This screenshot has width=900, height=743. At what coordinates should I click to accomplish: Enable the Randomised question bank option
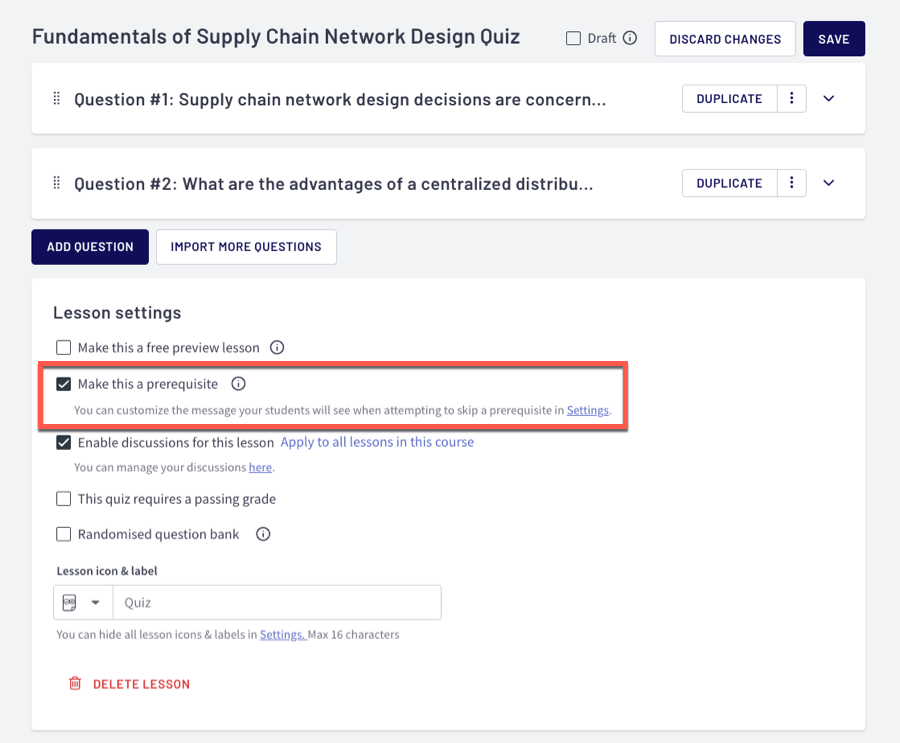click(x=64, y=534)
